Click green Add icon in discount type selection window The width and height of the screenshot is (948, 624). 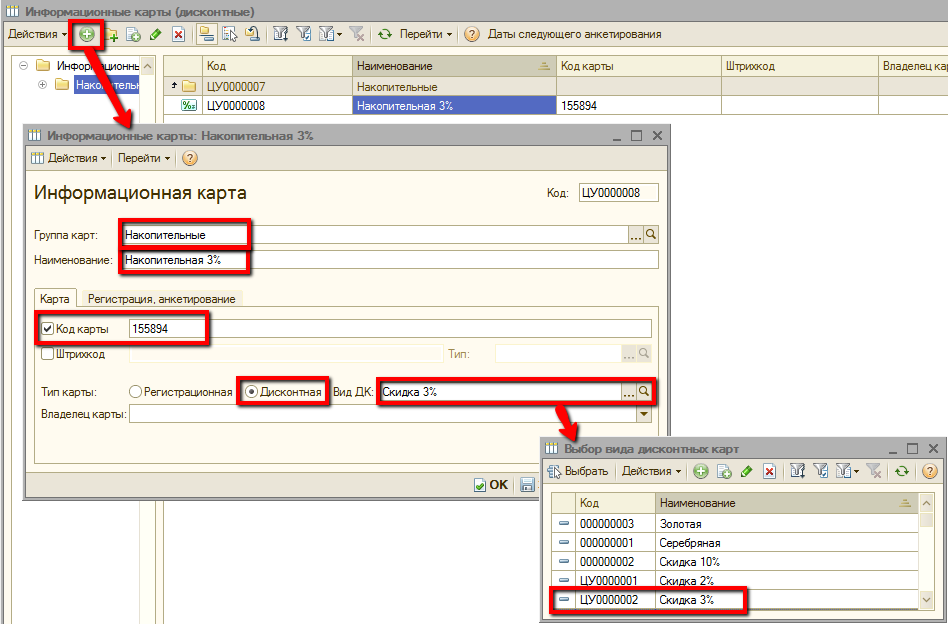(701, 471)
